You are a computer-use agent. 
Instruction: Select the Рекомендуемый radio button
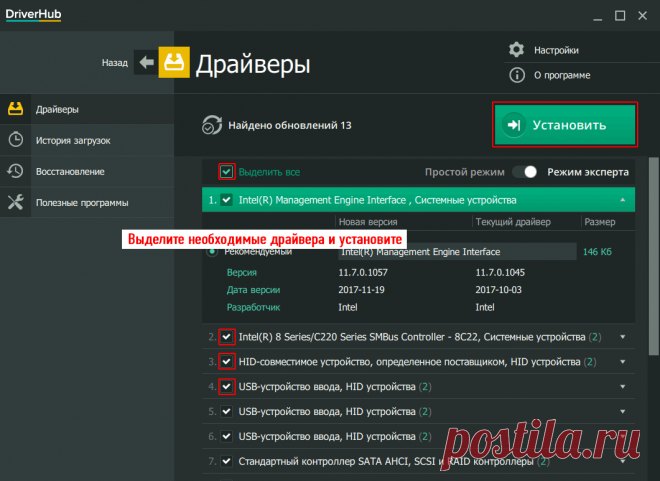(212, 252)
